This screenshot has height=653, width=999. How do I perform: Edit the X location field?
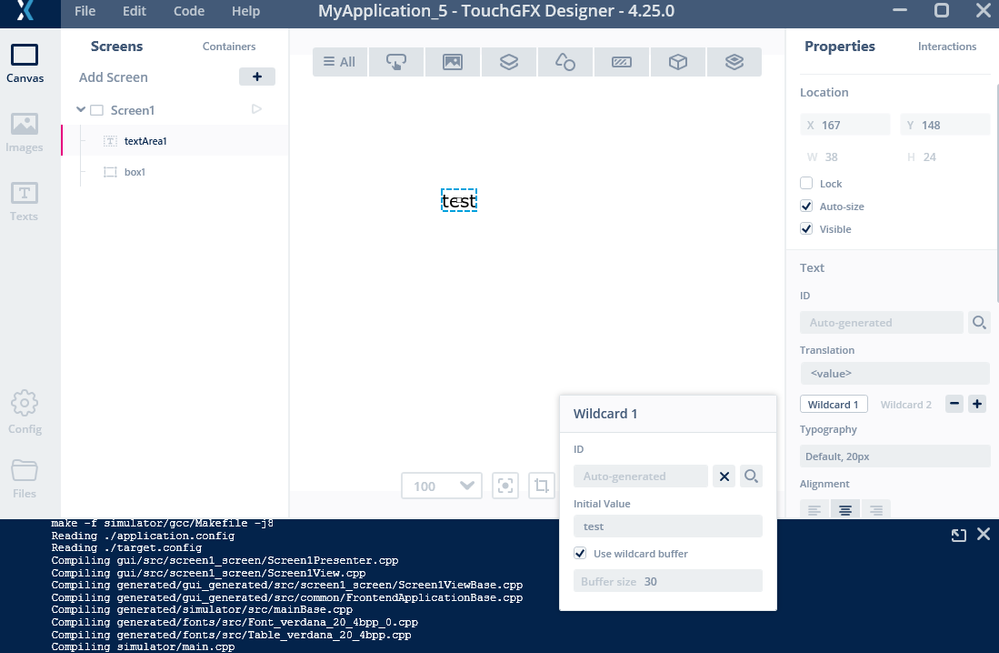coord(845,125)
